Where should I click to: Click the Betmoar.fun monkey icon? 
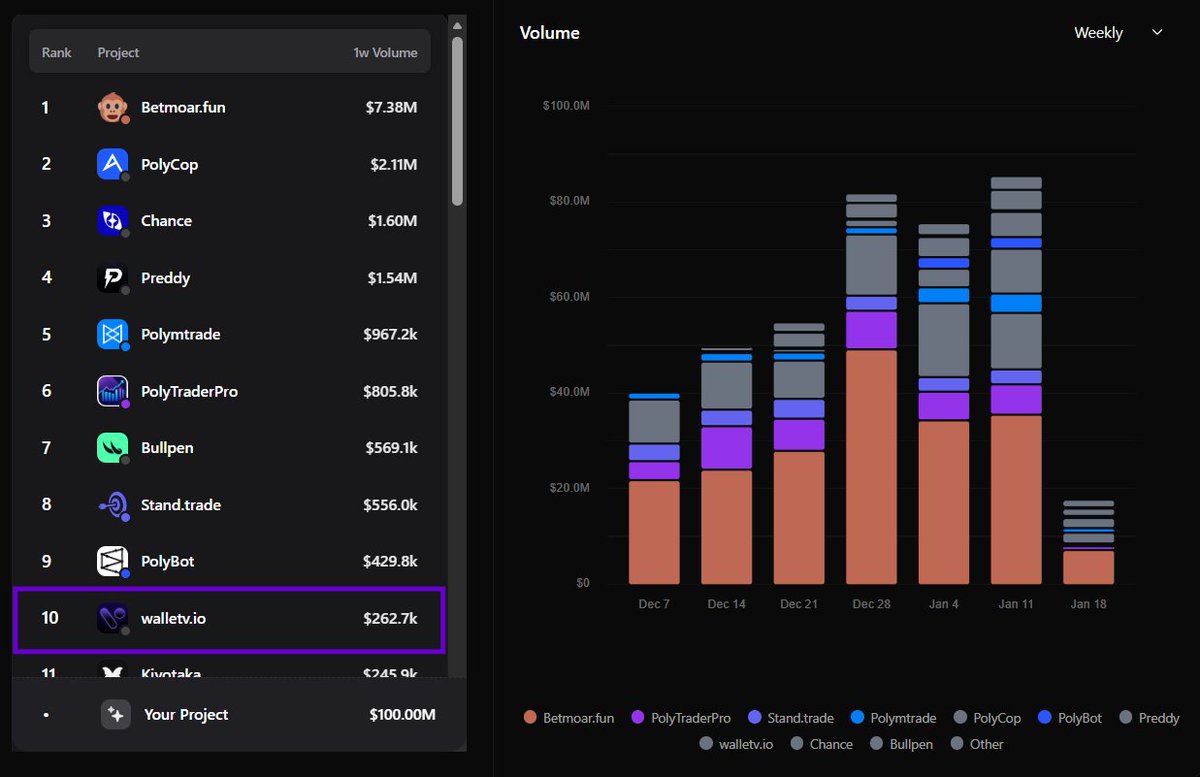tap(111, 107)
